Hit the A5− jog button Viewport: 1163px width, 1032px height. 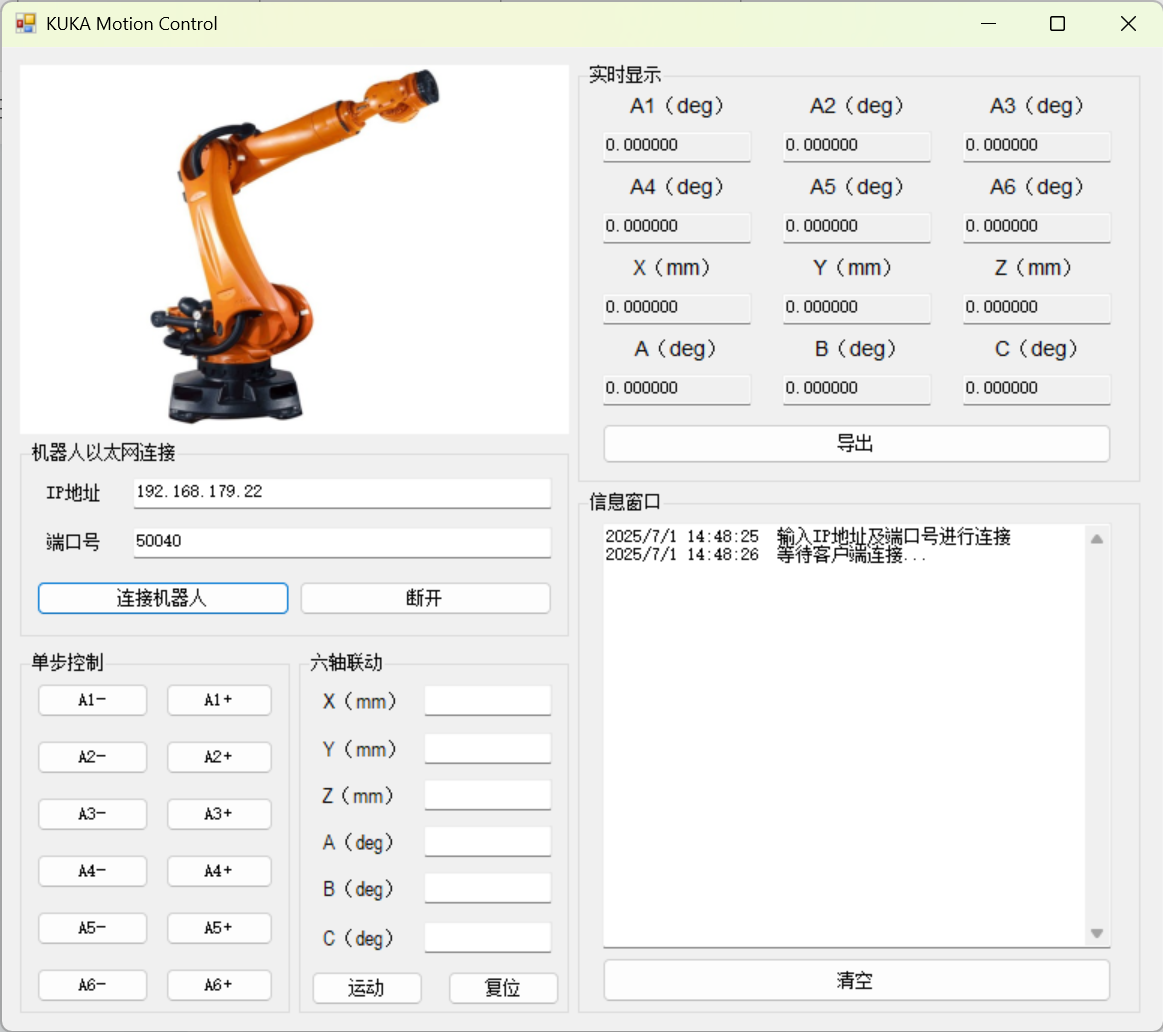pyautogui.click(x=93, y=928)
